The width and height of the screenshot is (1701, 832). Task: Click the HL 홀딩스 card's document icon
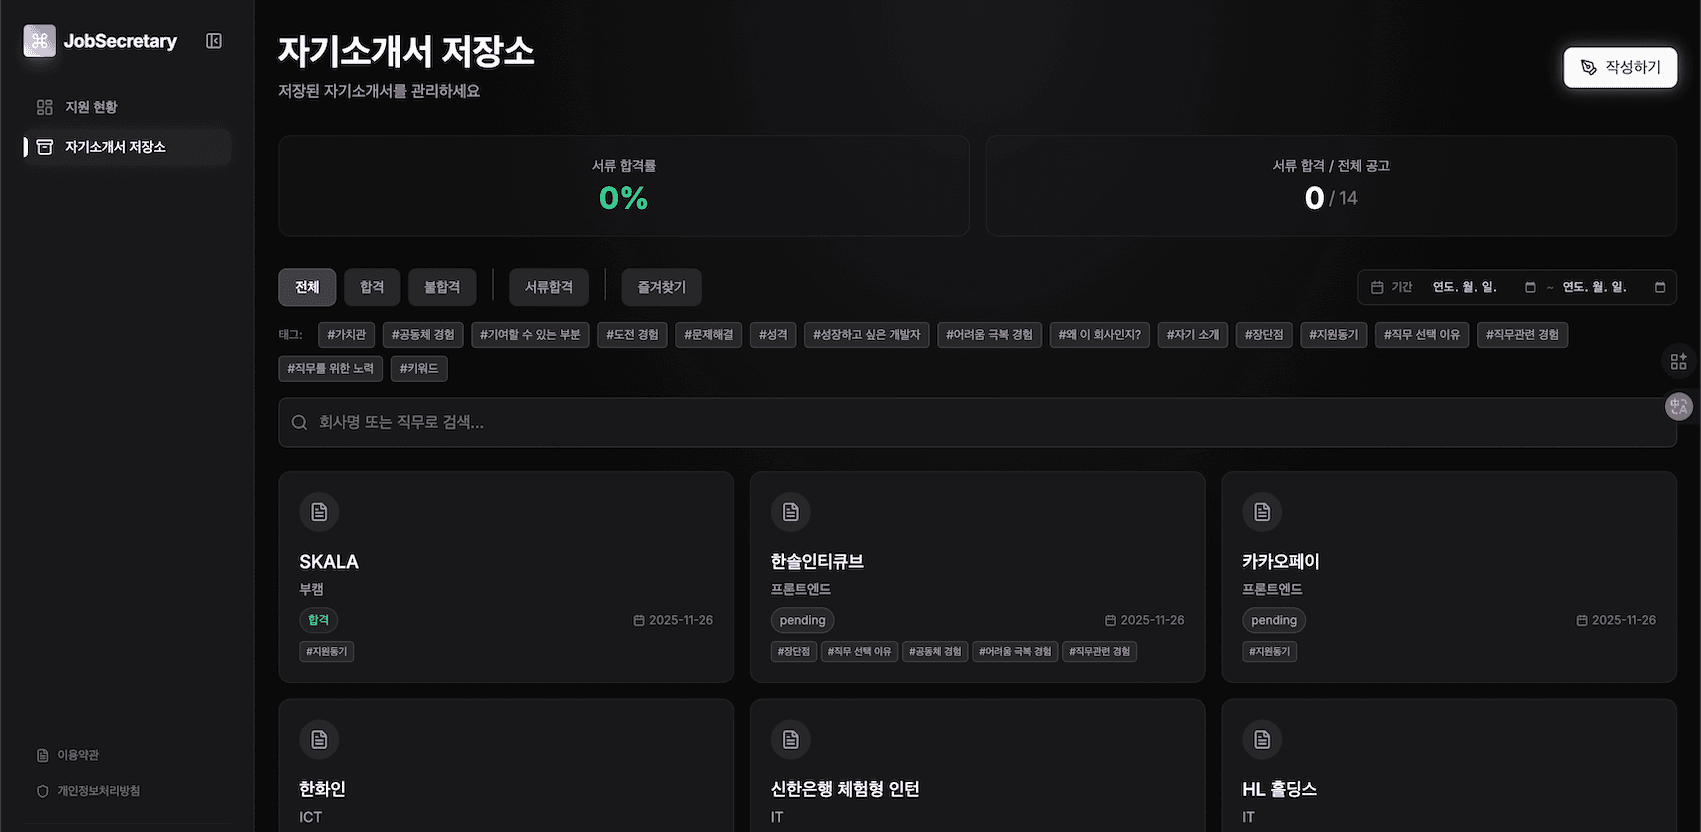click(1262, 740)
